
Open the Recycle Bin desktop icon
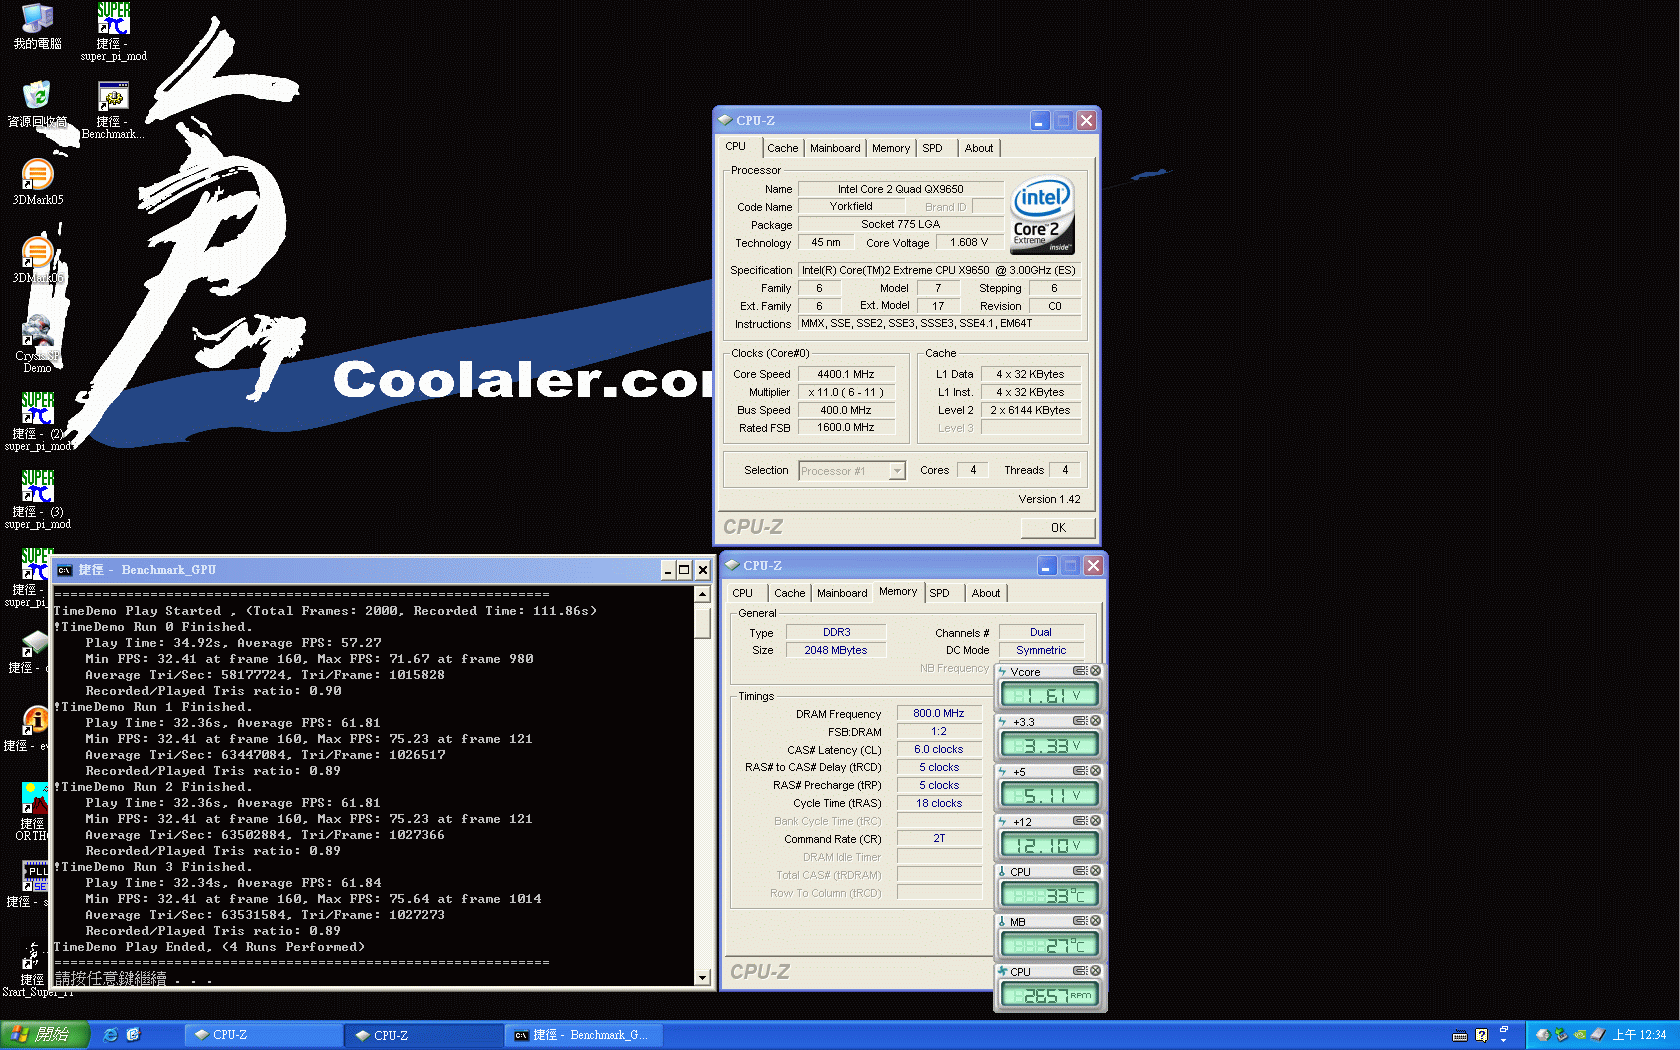click(x=37, y=104)
